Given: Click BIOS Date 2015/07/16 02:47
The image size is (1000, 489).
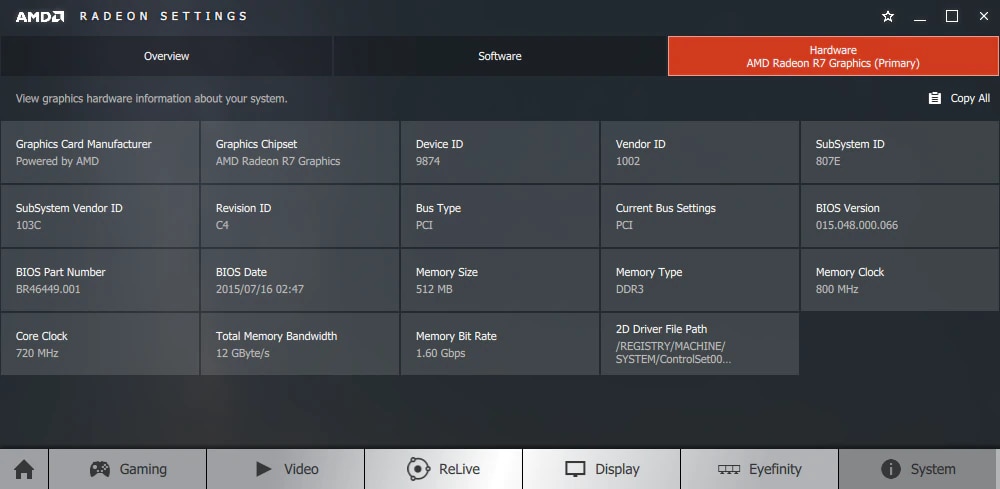Looking at the screenshot, I should point(260,289).
